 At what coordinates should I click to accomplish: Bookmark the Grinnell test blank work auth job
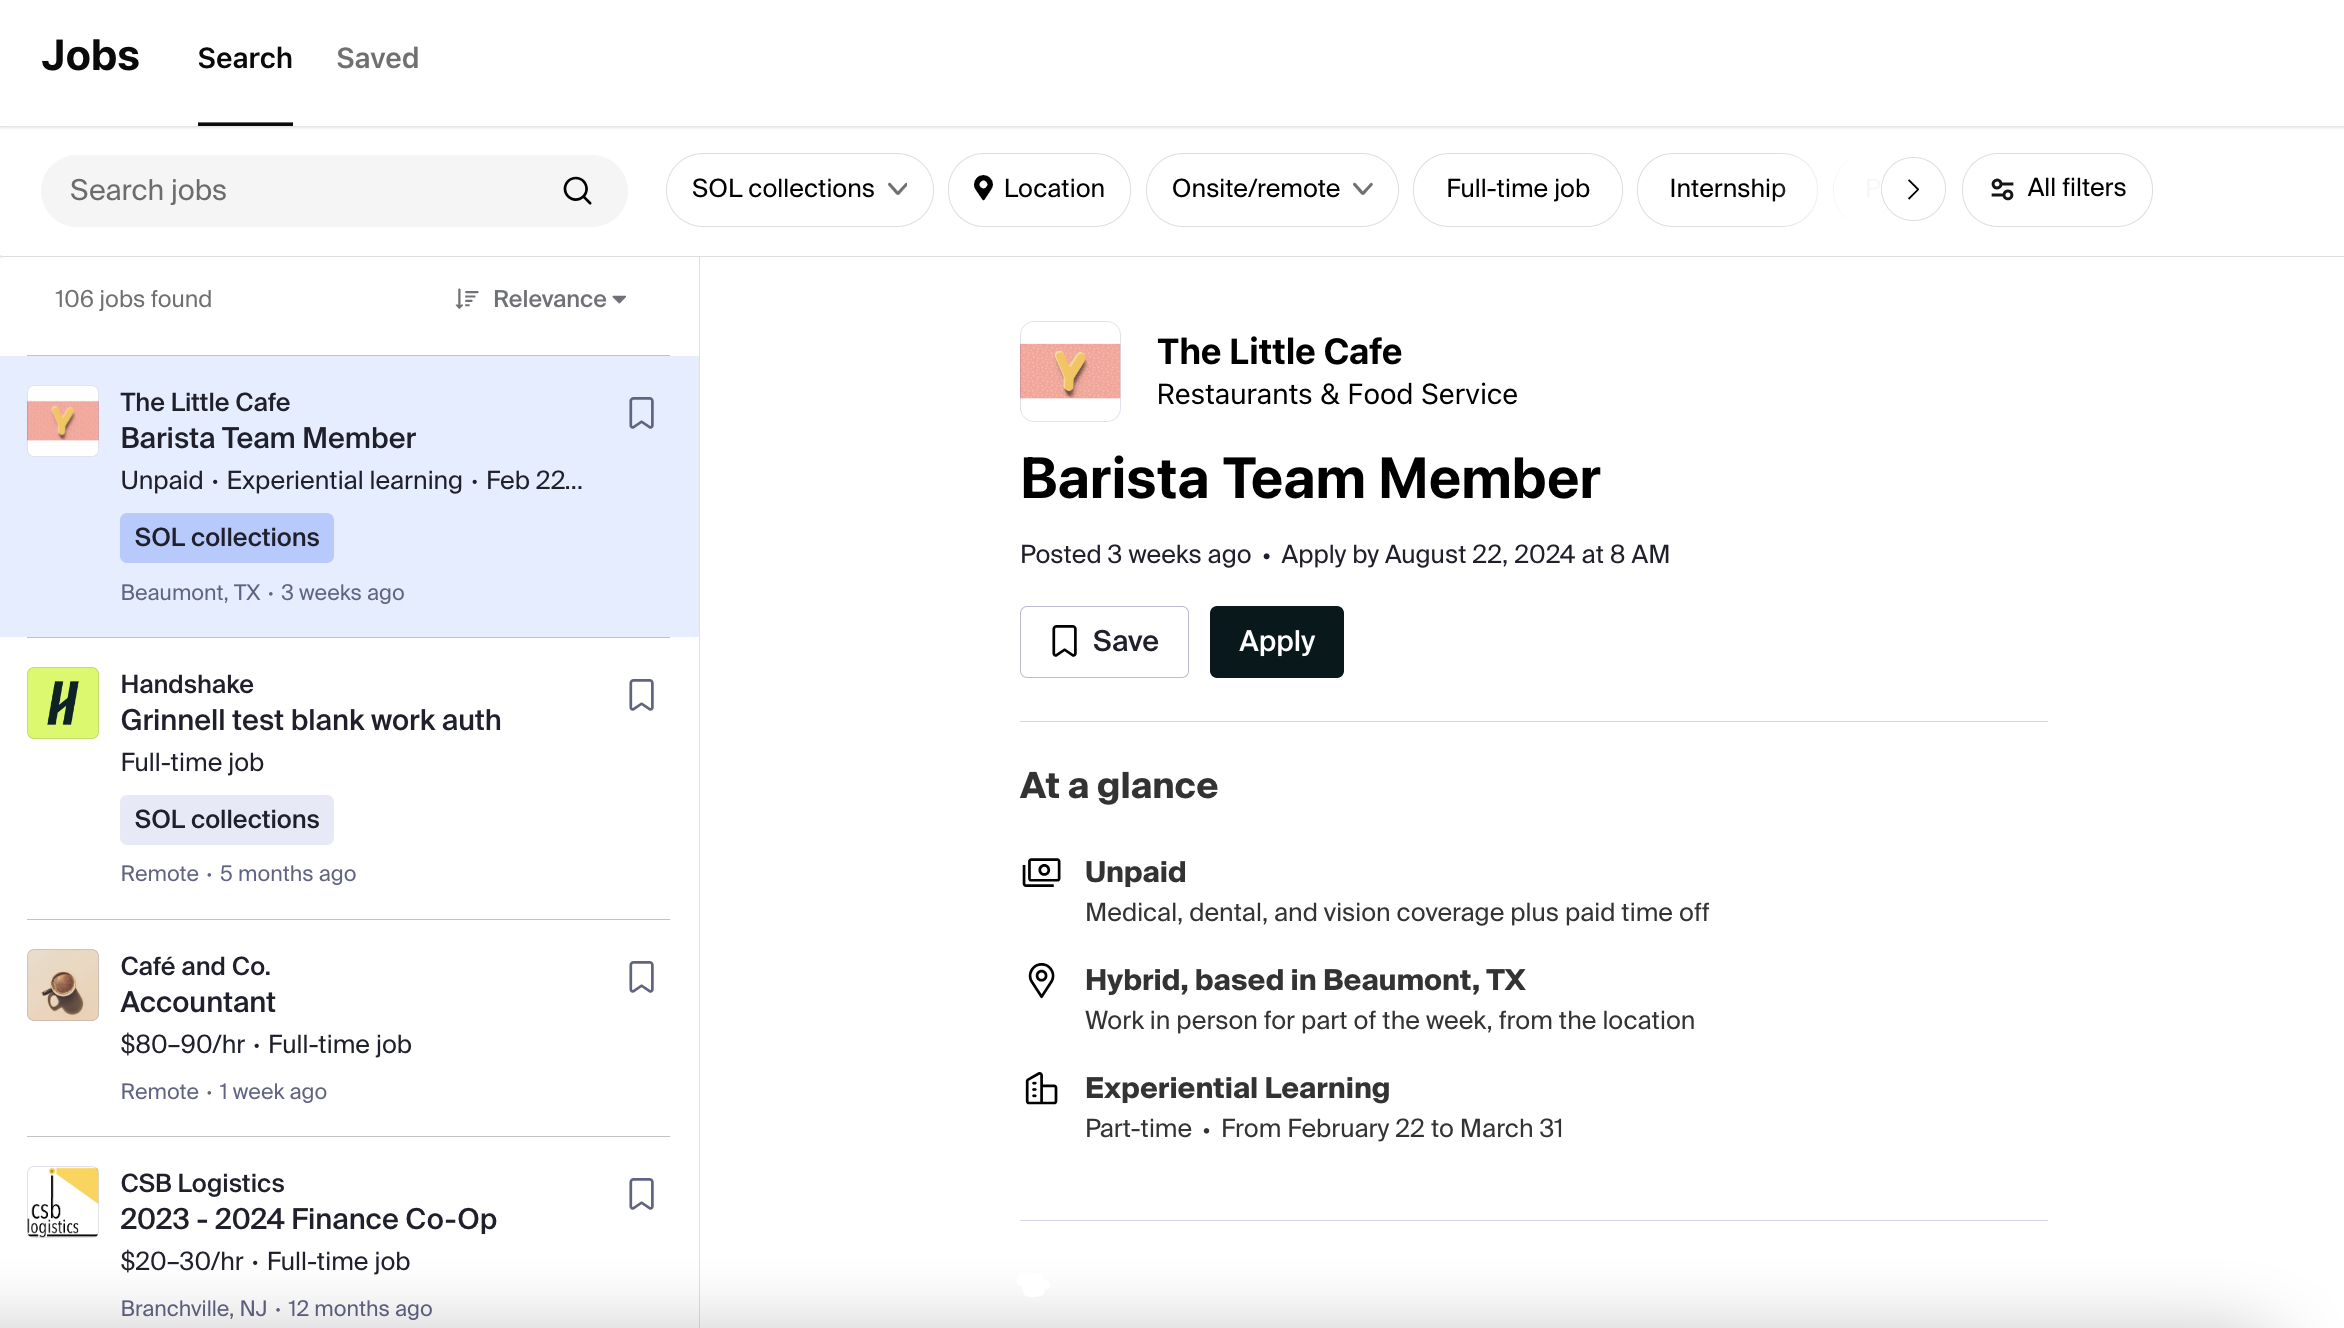tap(641, 695)
